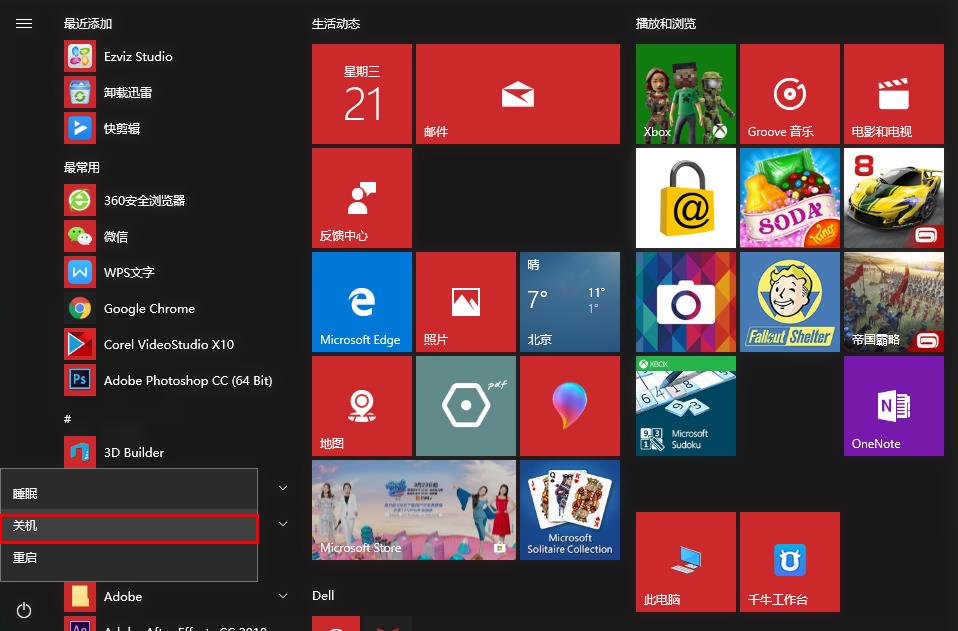Expand the chevron next to 睡眠
The width and height of the screenshot is (958, 631).
[283, 487]
